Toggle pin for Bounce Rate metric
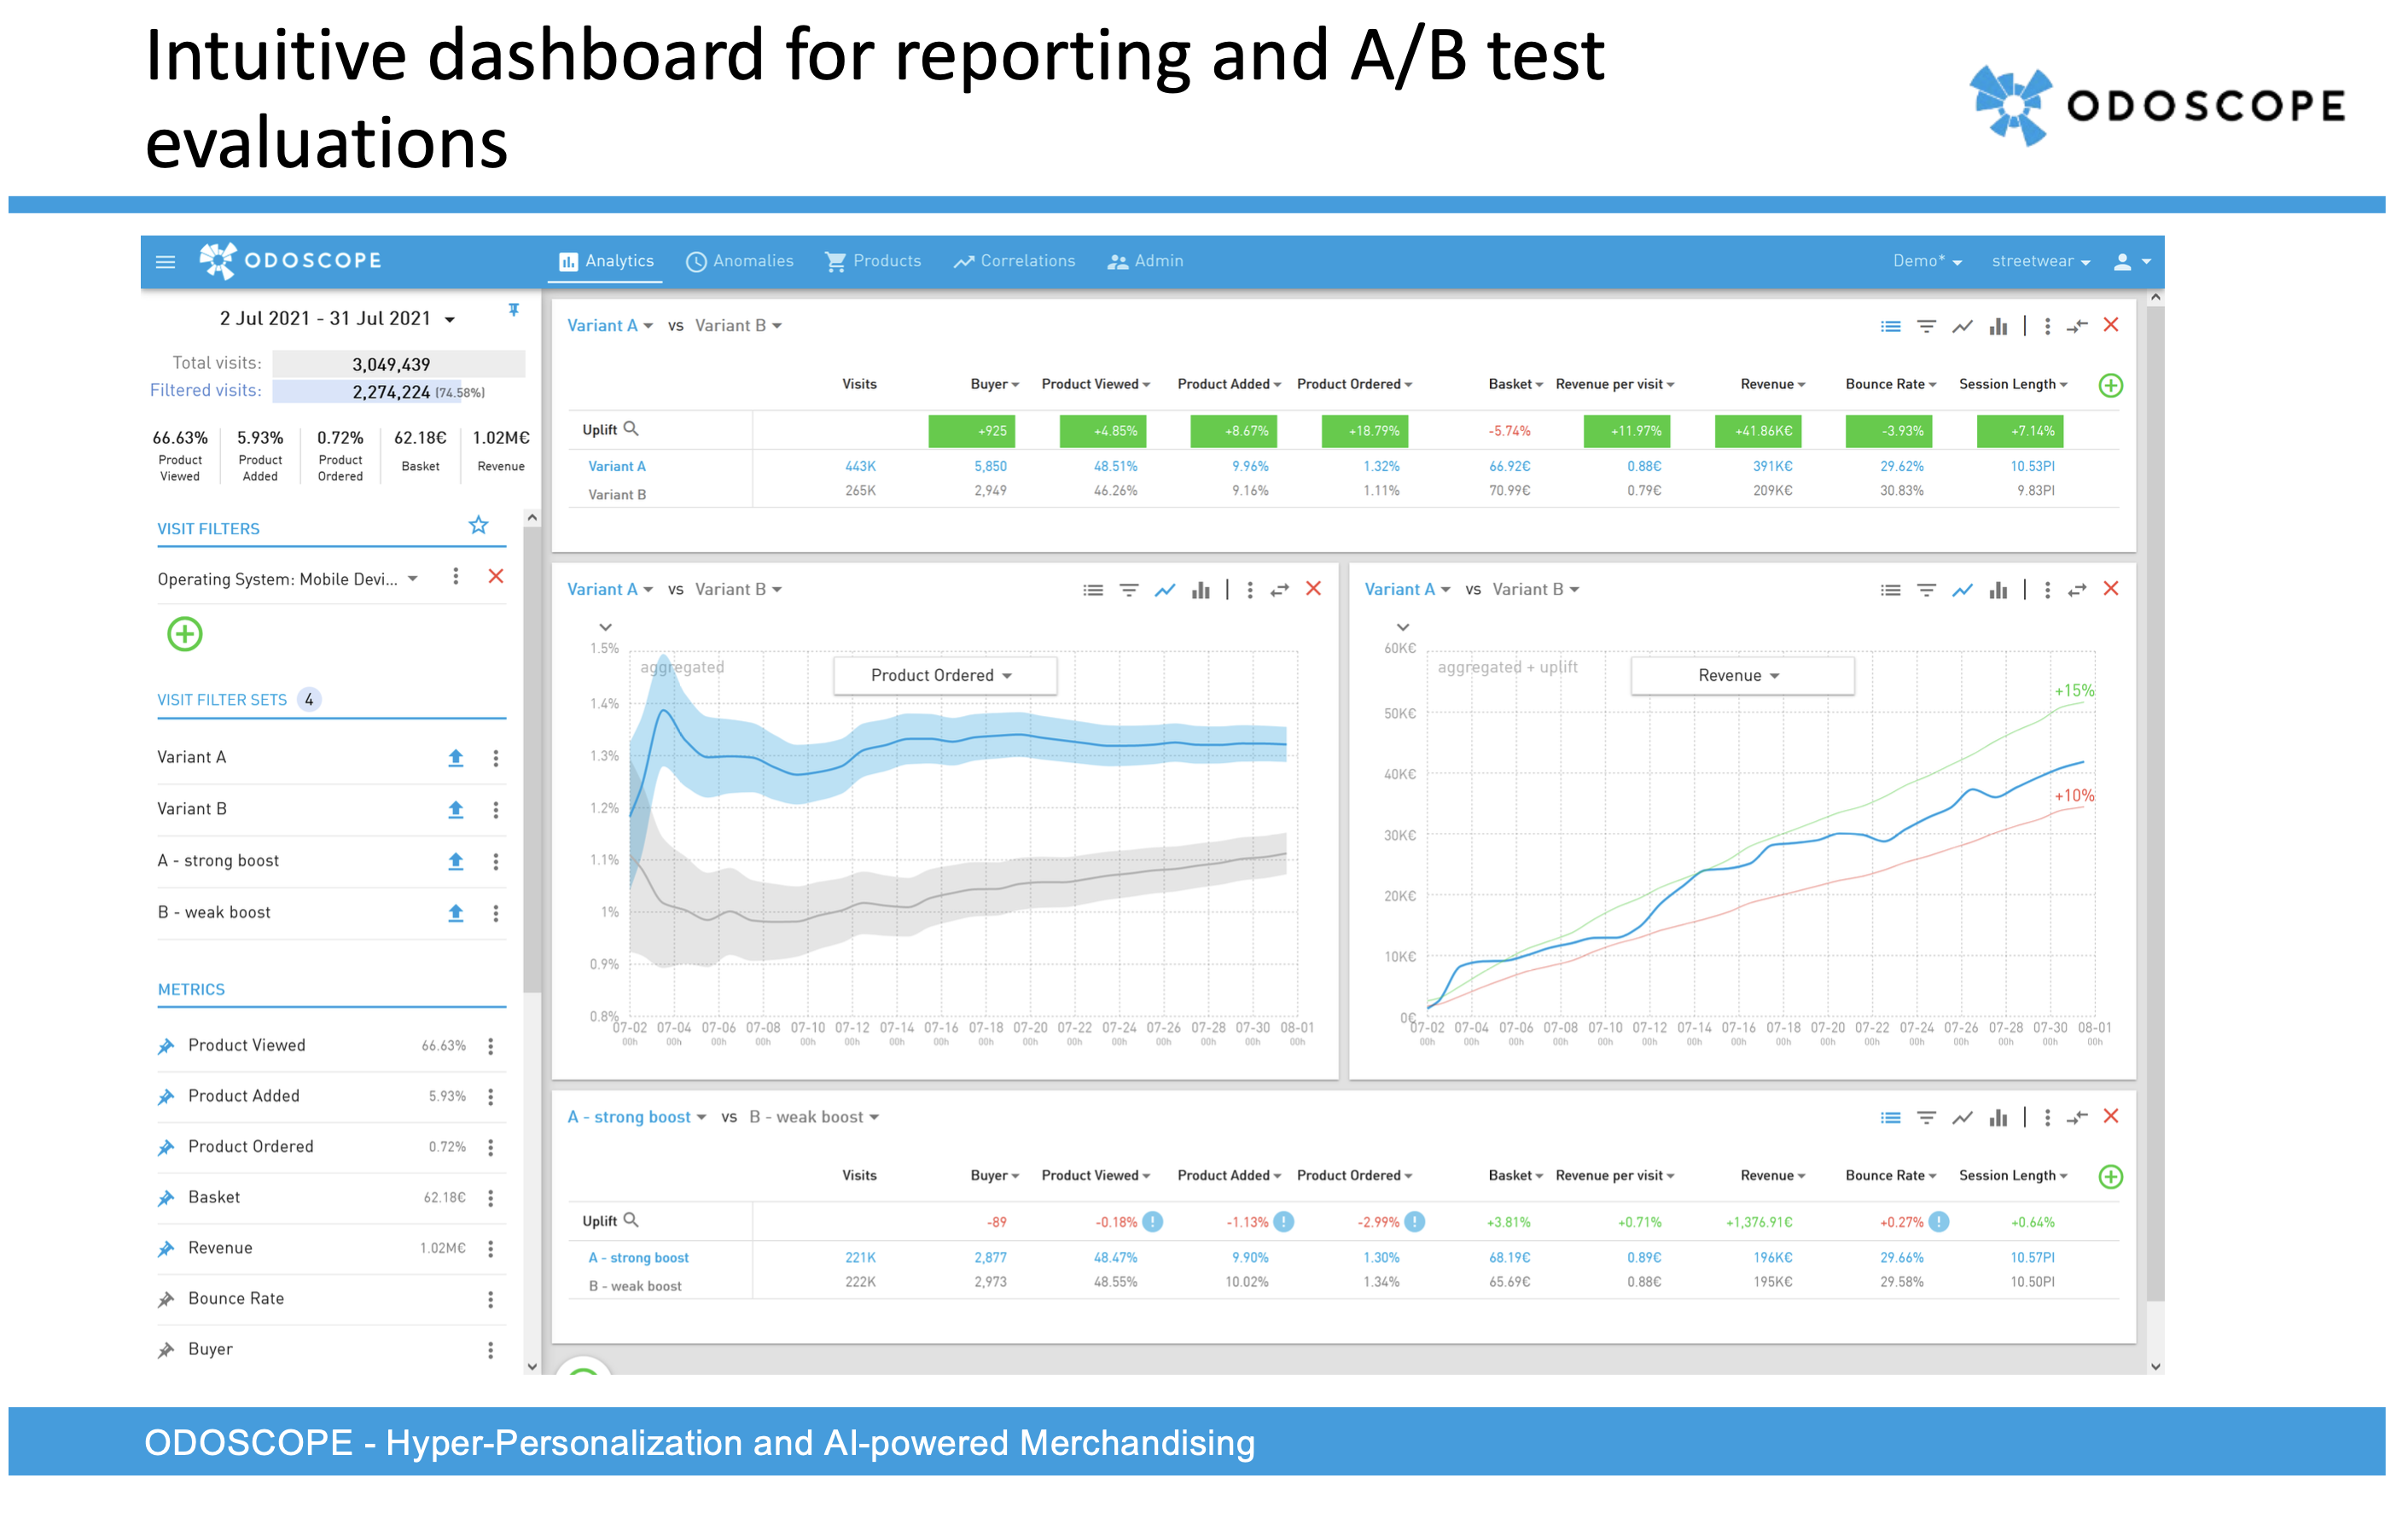Viewport: 2408px width, 1519px height. pos(166,1299)
